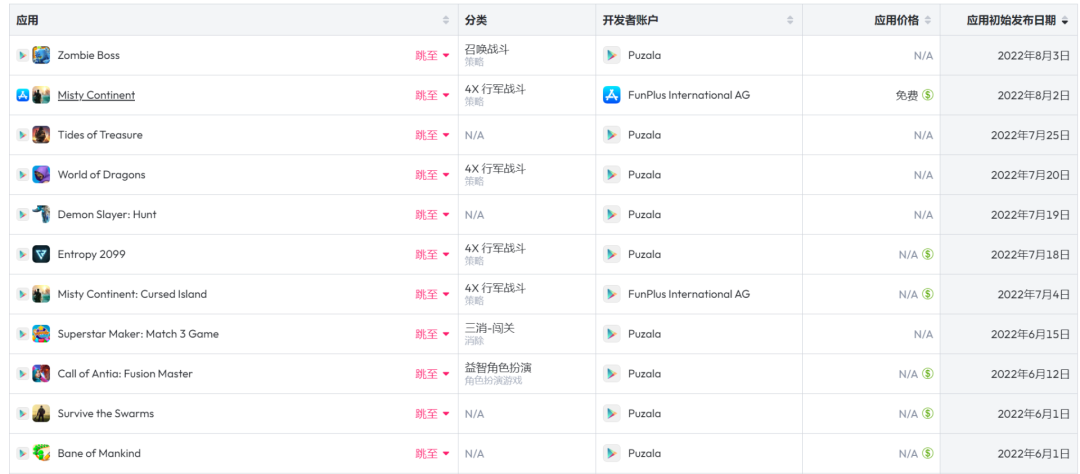The image size is (1080, 474).
Task: Open the Misty Continent app link
Action: click(x=96, y=95)
